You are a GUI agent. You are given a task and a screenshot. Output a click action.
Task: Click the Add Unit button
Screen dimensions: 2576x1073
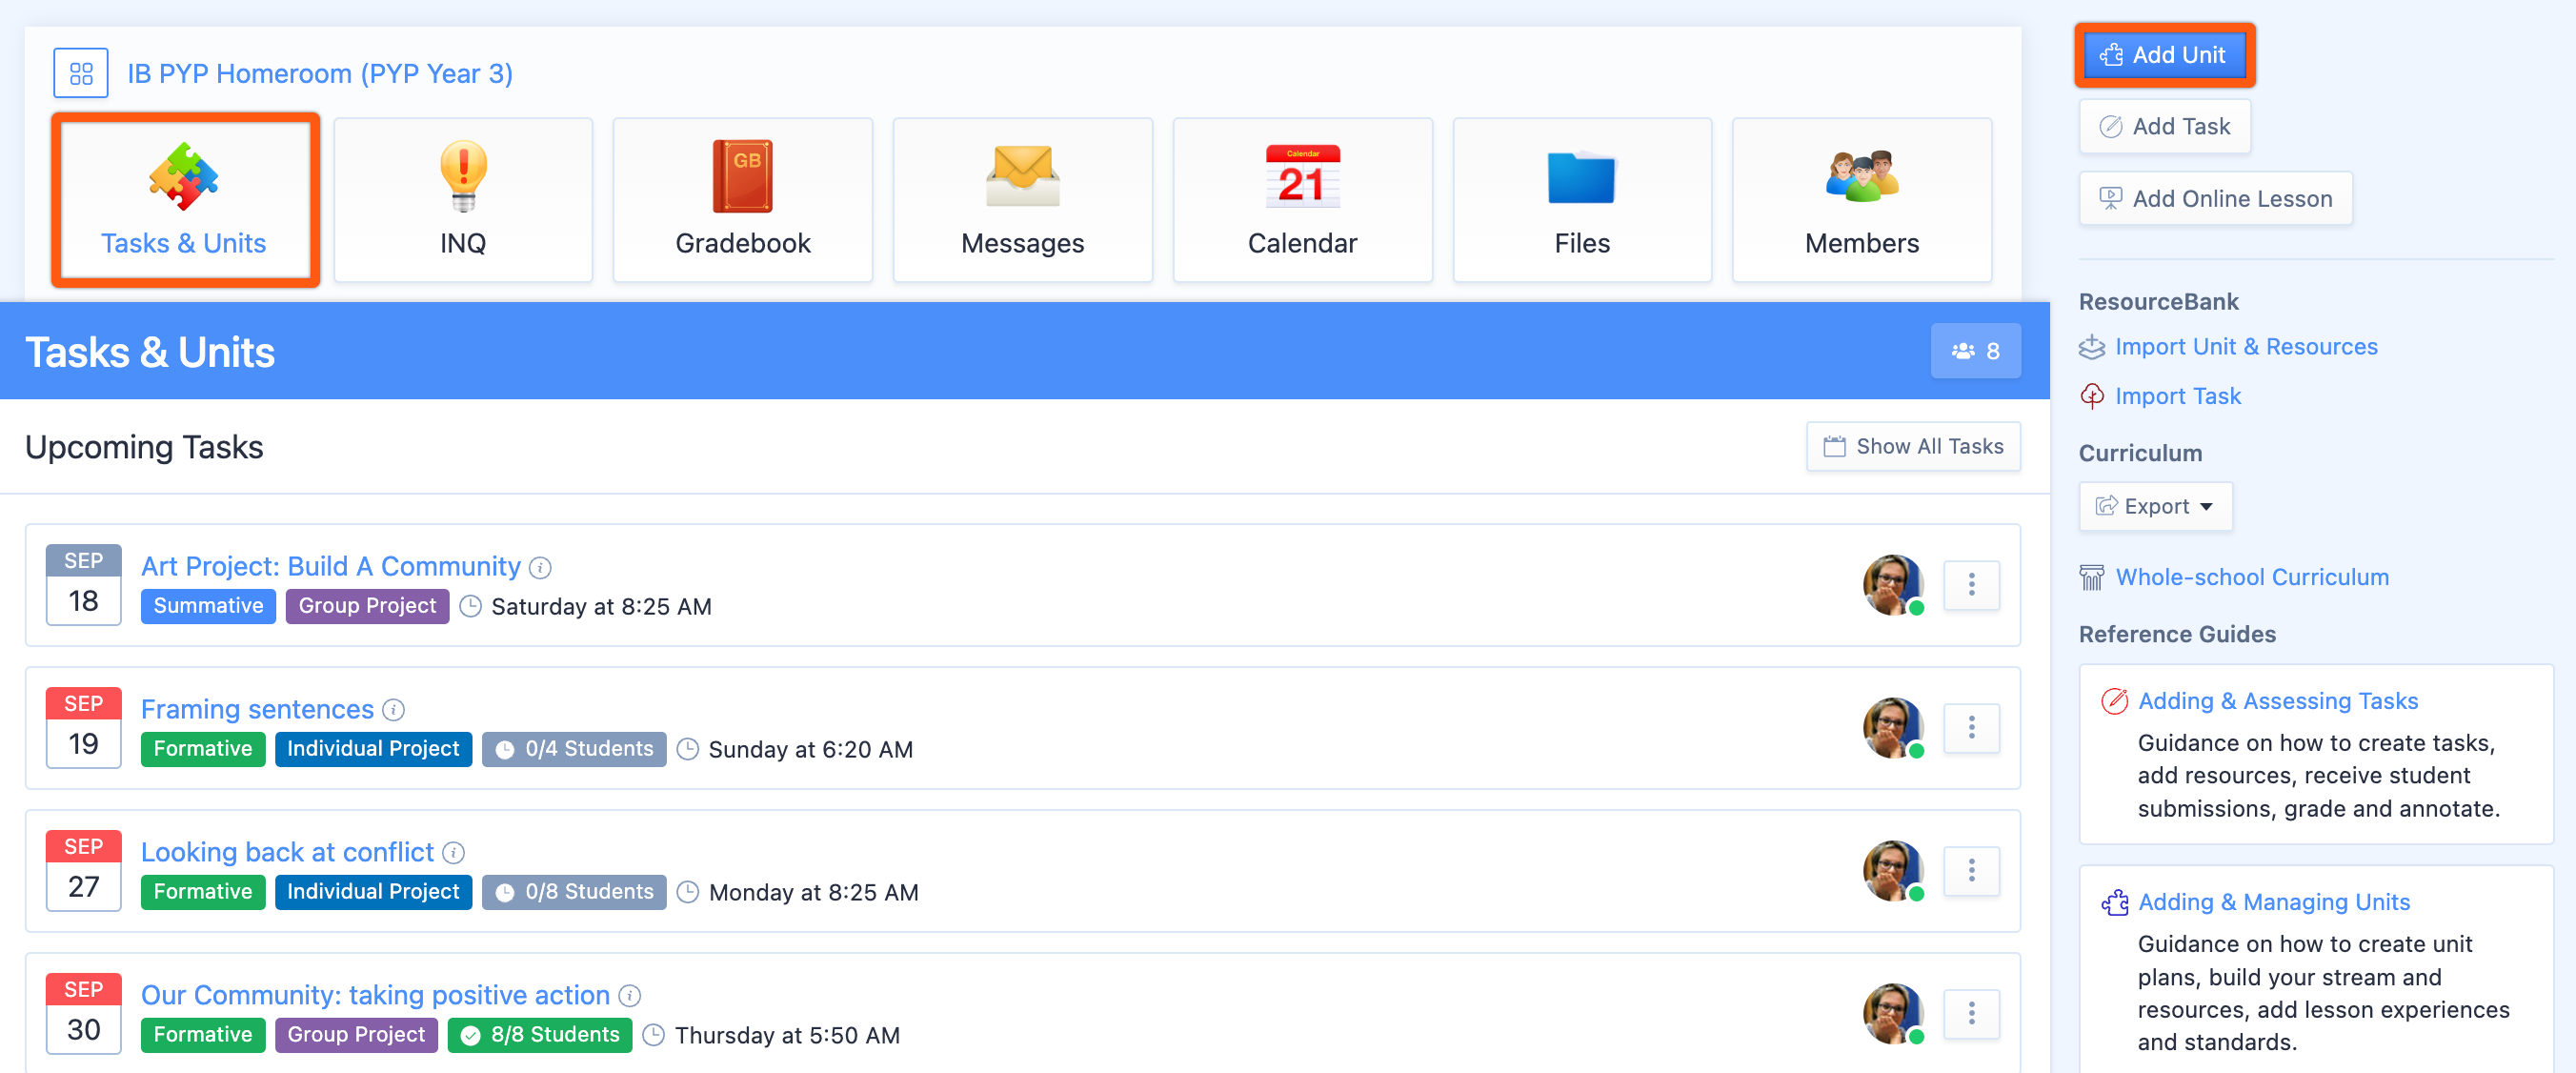click(2164, 55)
